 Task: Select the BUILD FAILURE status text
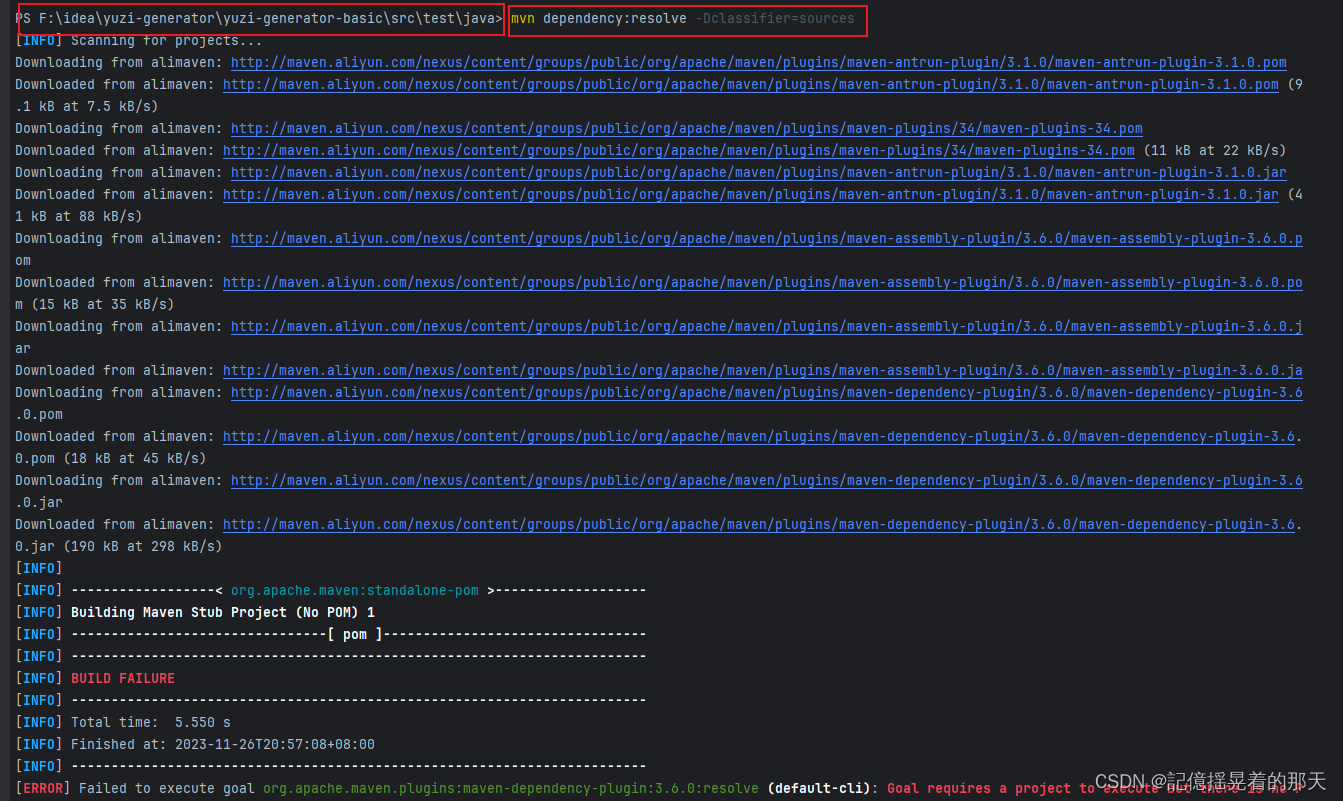pos(122,677)
